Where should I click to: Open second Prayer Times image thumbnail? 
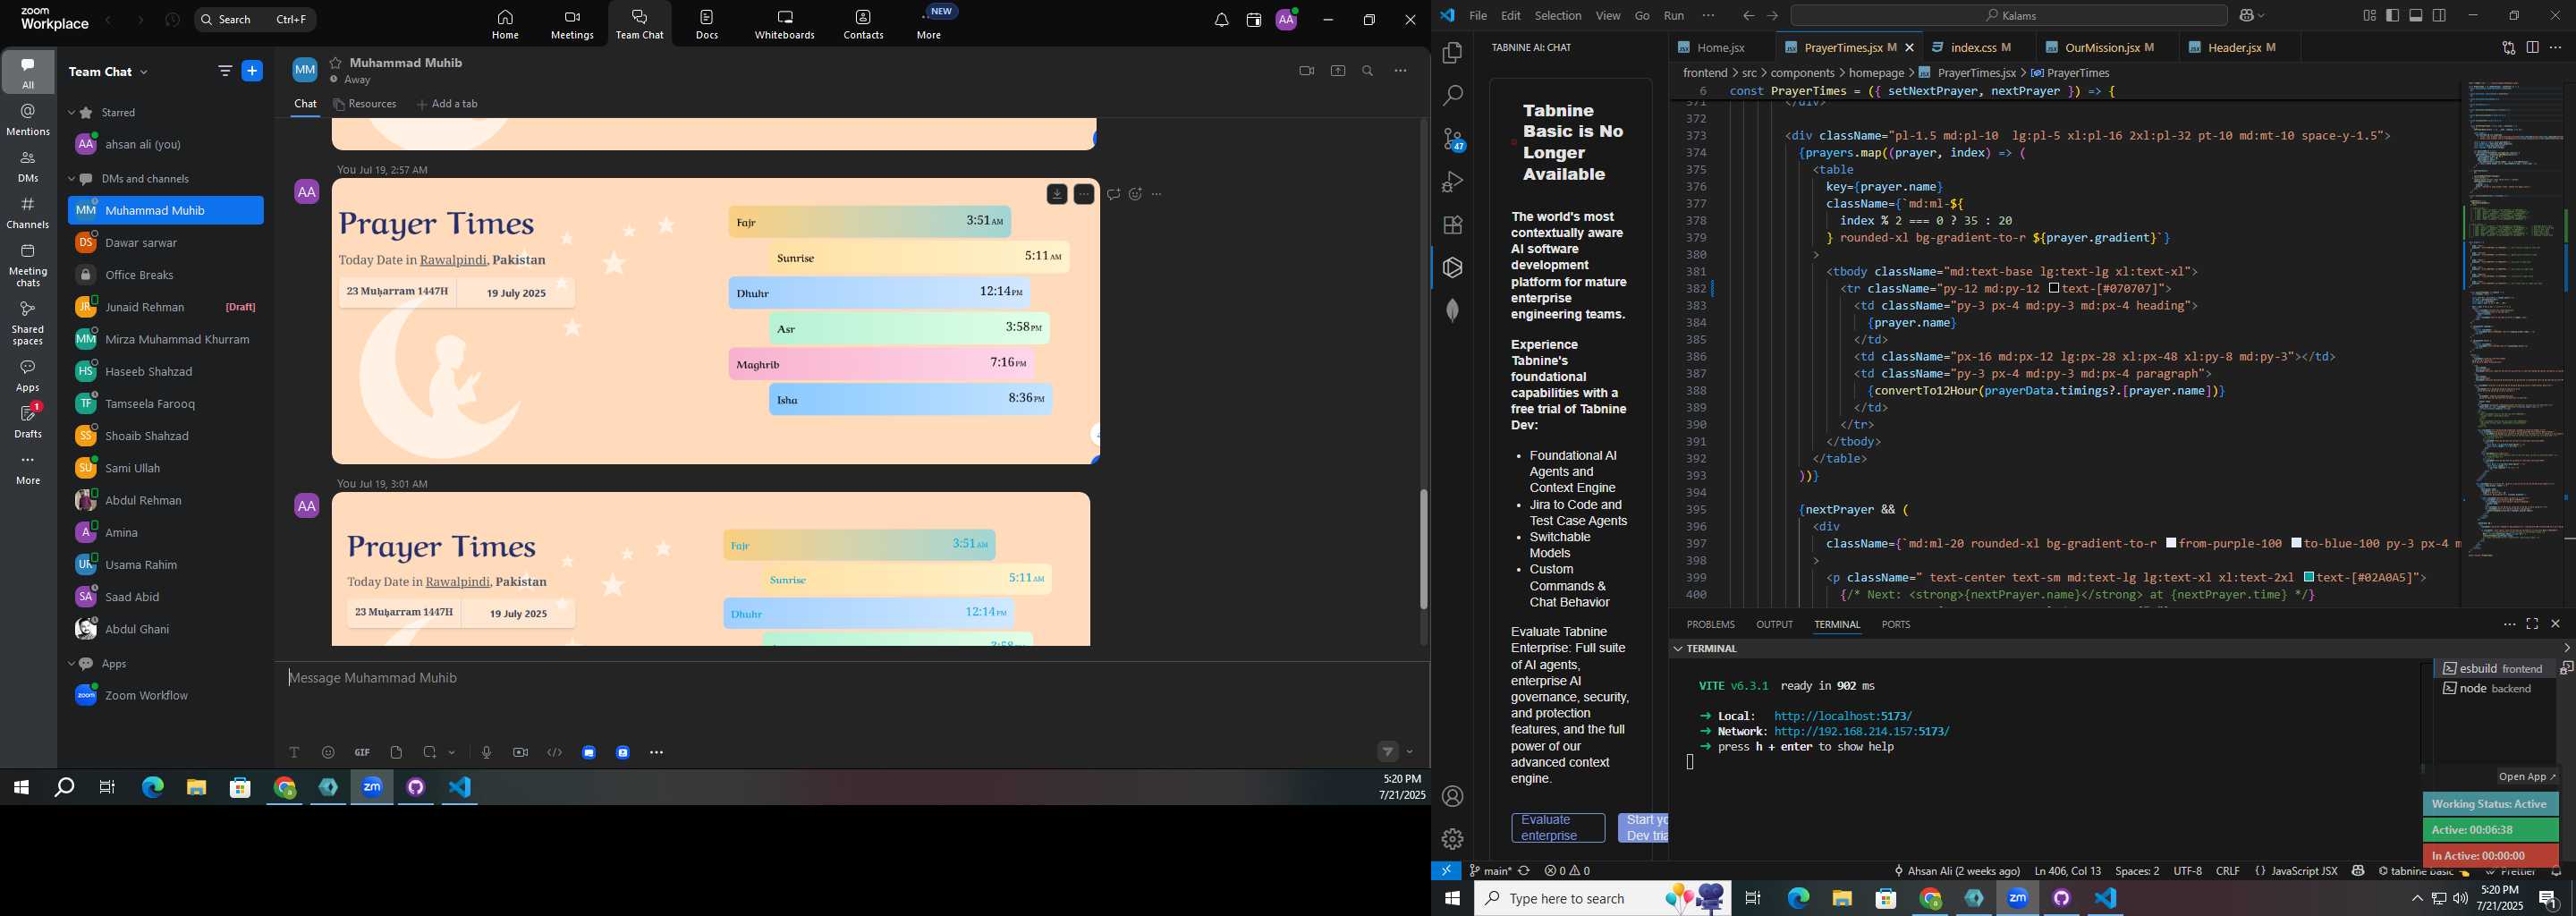click(x=711, y=568)
